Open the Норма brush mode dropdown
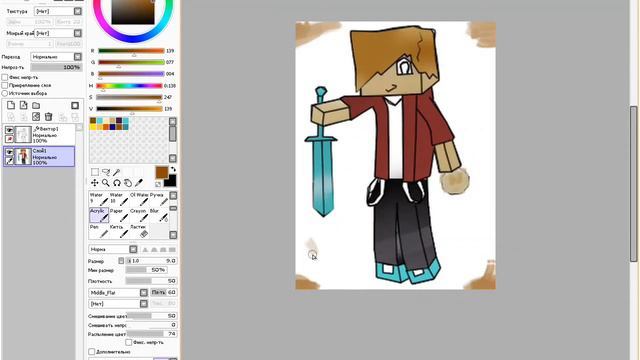 (x=113, y=249)
